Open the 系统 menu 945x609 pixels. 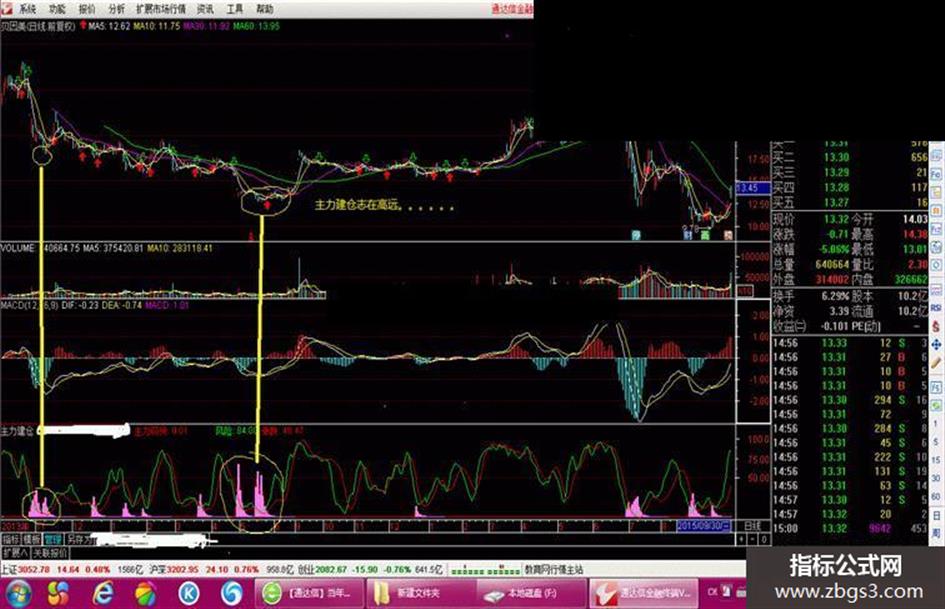(27, 9)
